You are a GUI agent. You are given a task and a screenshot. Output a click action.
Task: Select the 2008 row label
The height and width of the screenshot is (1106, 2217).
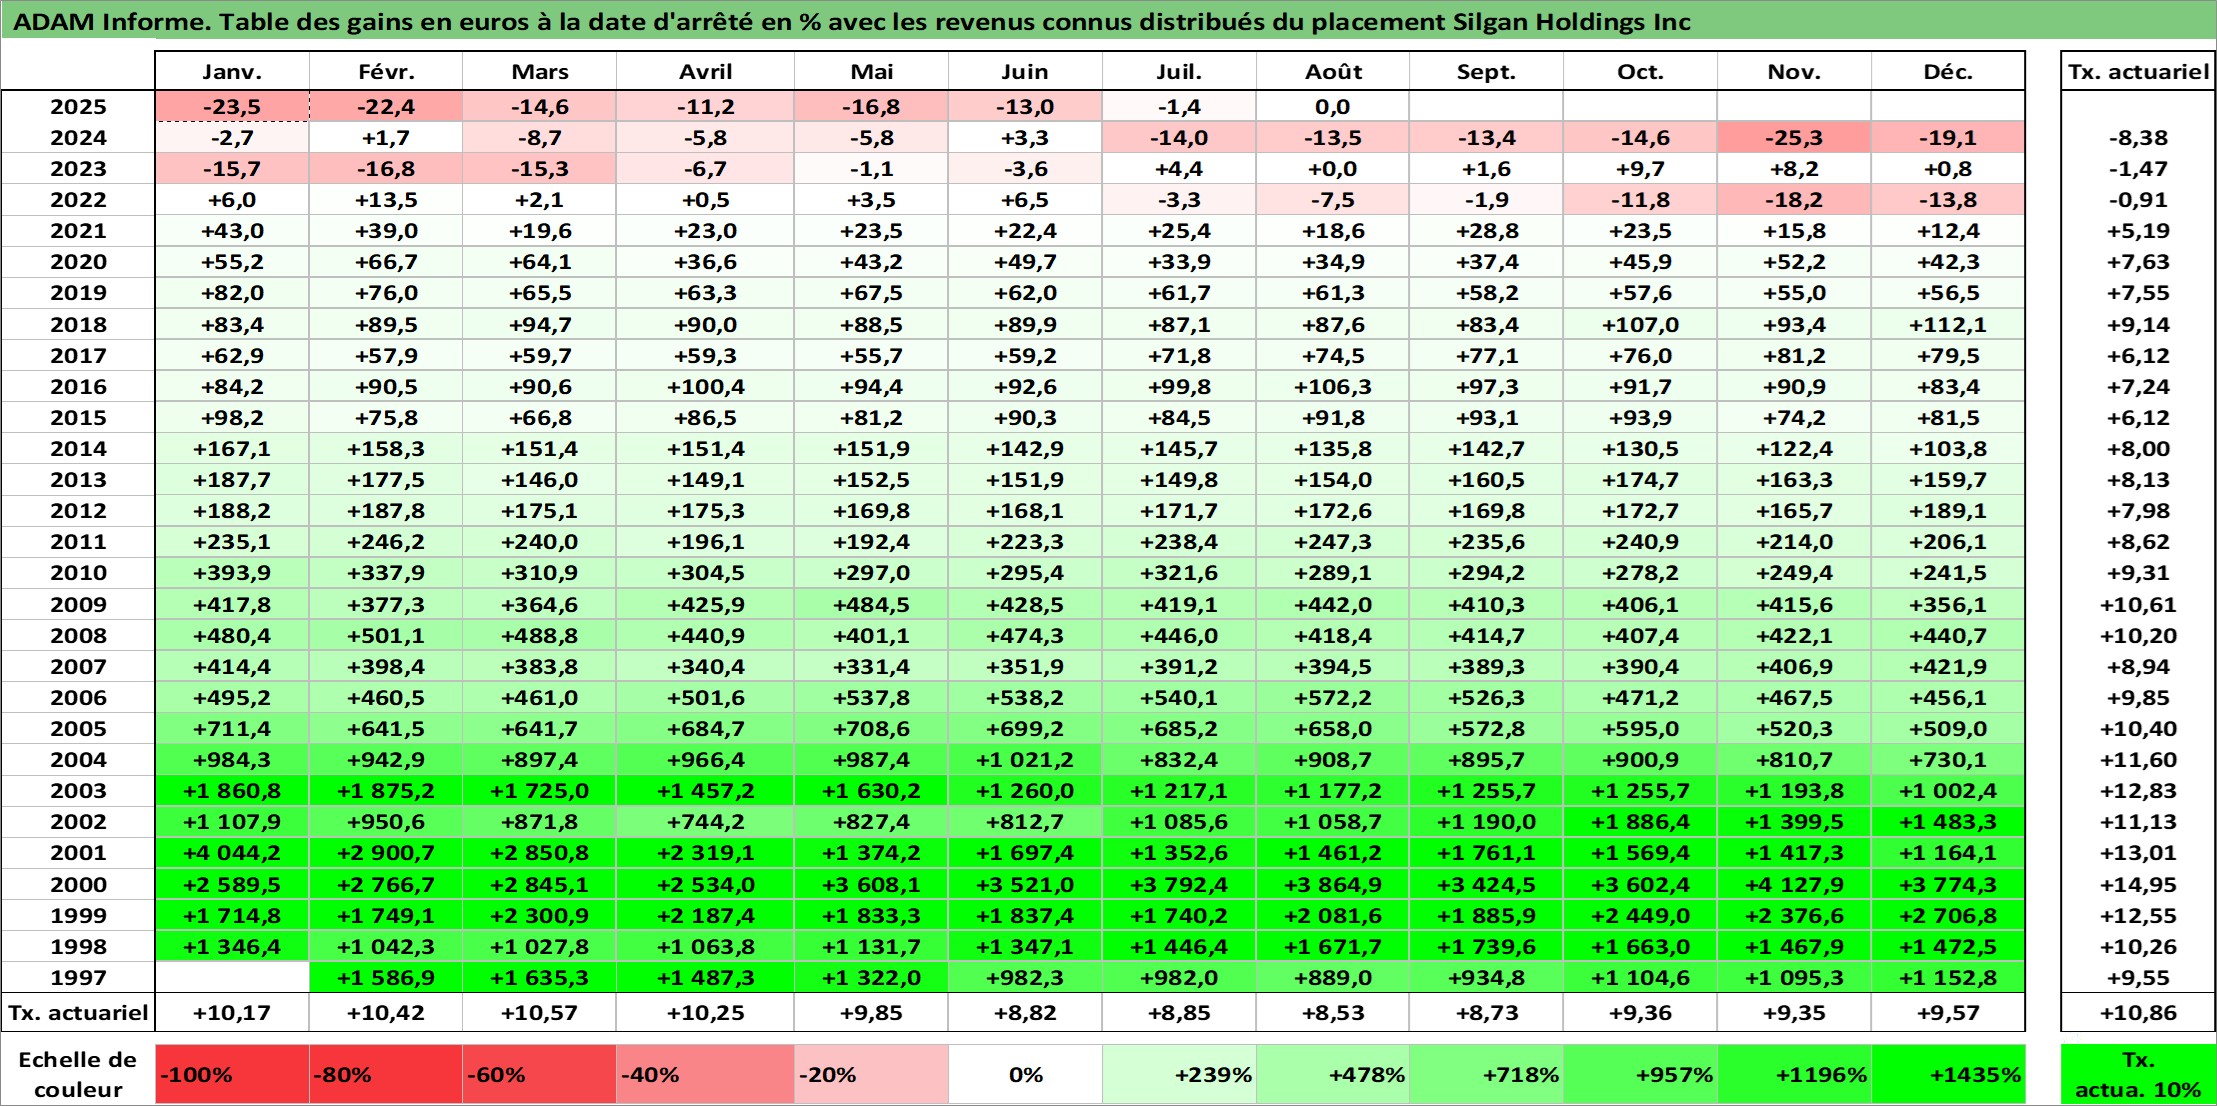click(x=78, y=635)
